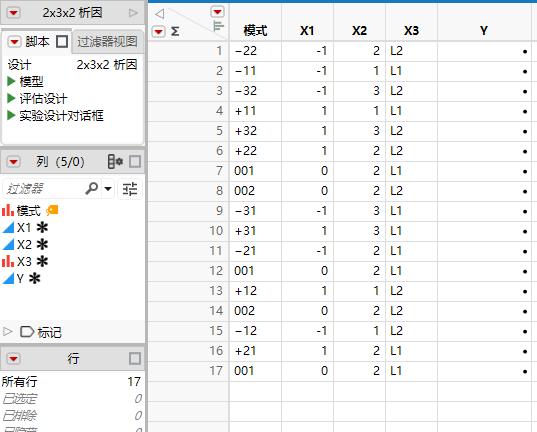Click the asterisk property icon beside X1

pyautogui.click(x=42, y=227)
